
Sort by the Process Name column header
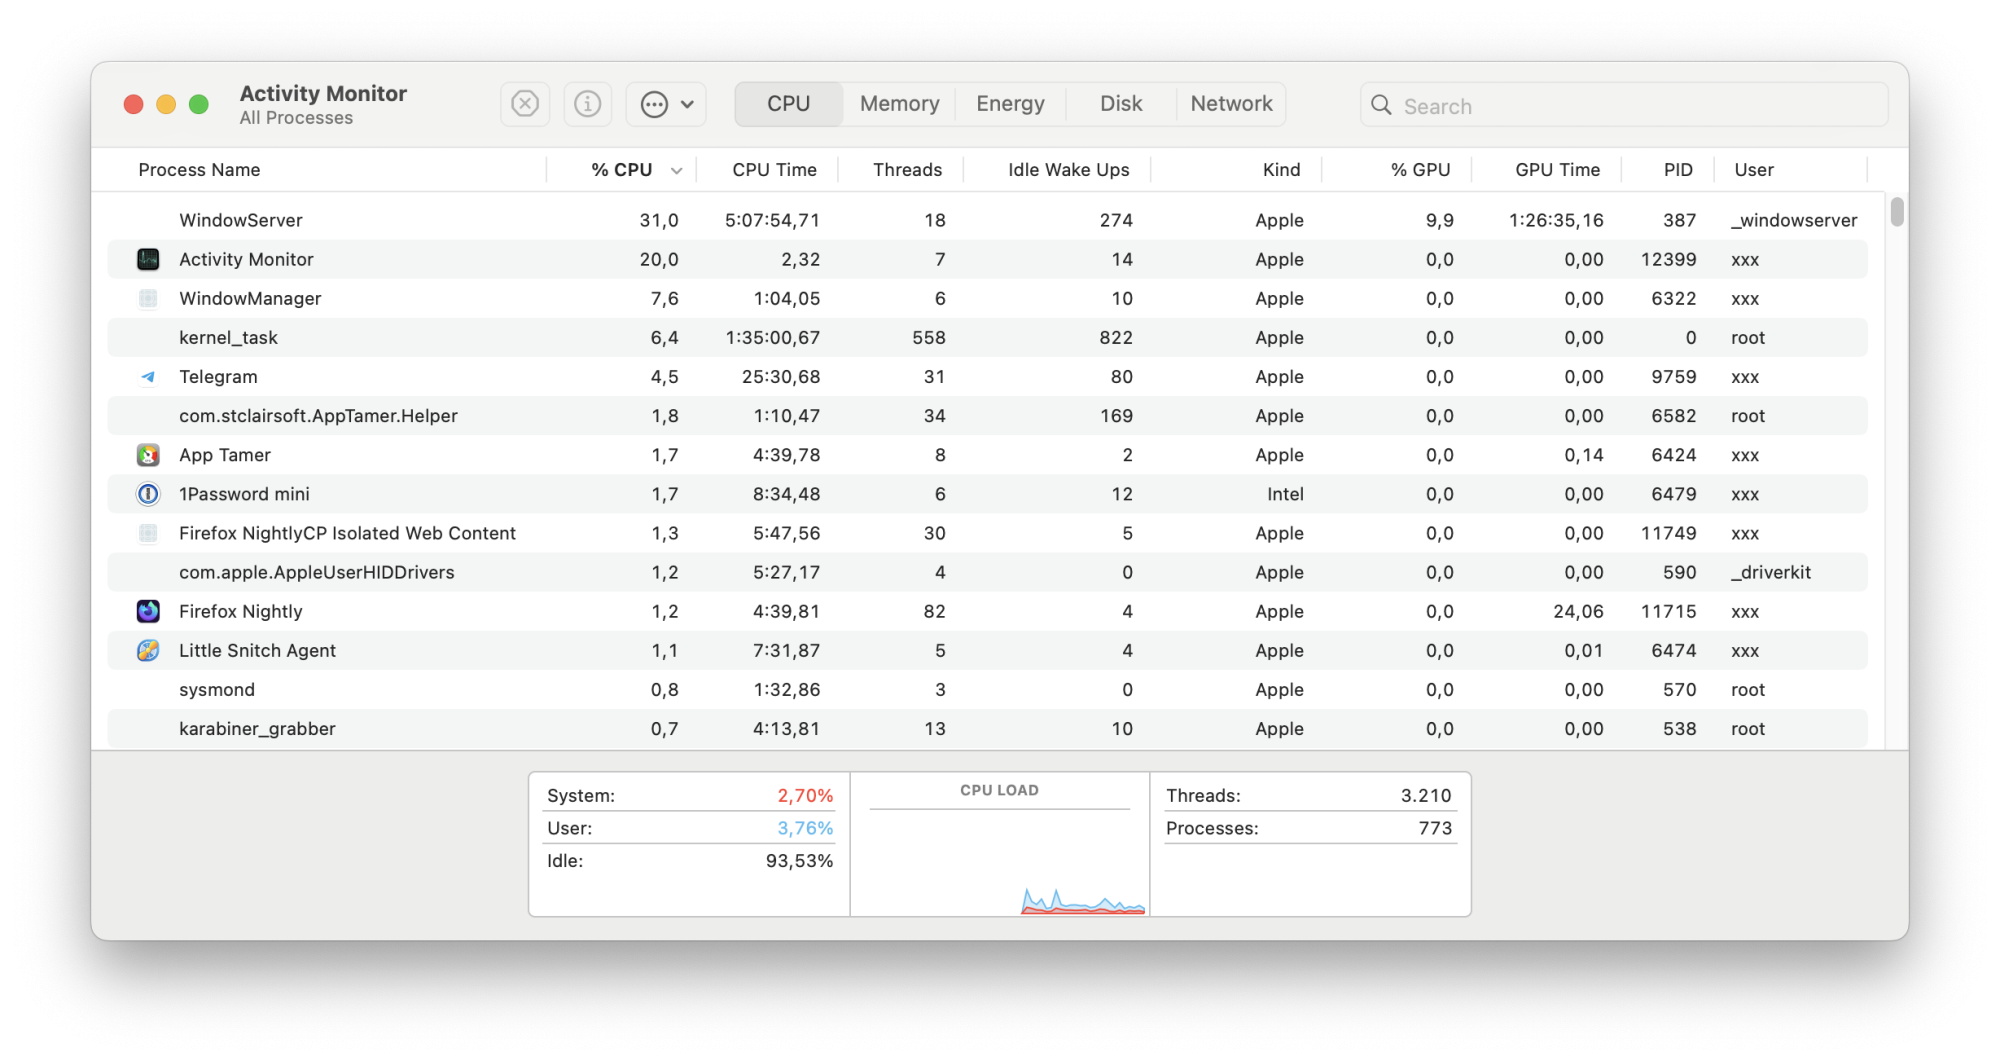click(x=199, y=170)
